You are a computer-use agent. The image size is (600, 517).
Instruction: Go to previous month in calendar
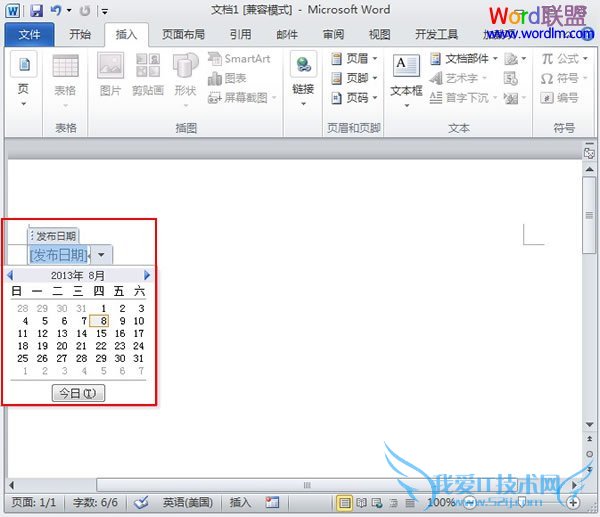tap(10, 275)
